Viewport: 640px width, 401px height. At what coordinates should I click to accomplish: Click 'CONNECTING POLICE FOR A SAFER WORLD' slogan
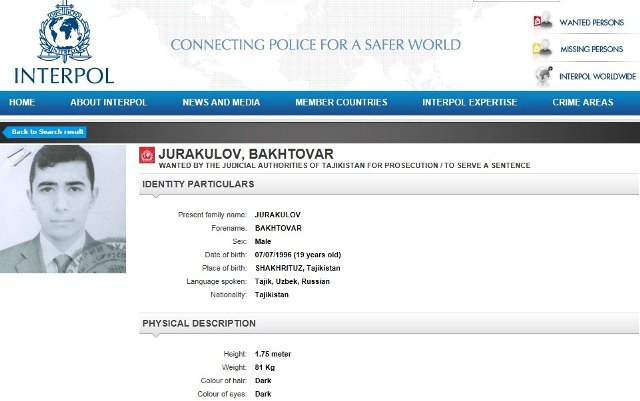point(316,45)
